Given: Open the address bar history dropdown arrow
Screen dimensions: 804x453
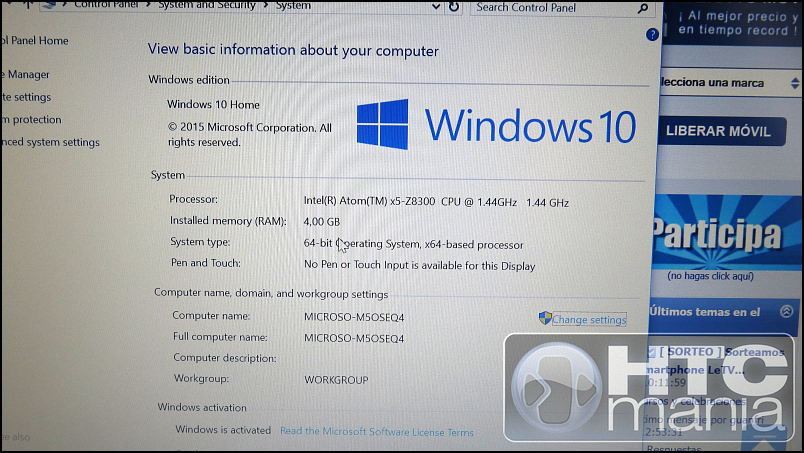Looking at the screenshot, I should pos(436,7).
